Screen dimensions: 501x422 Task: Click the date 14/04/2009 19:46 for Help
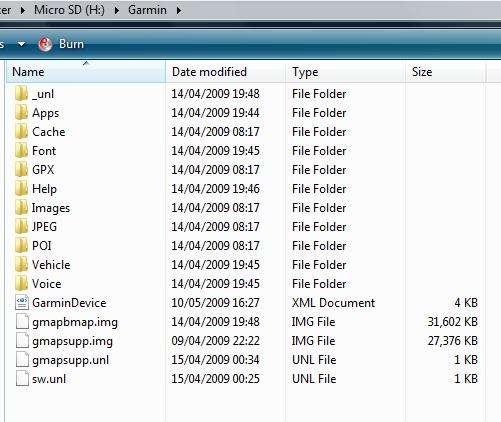(215, 189)
